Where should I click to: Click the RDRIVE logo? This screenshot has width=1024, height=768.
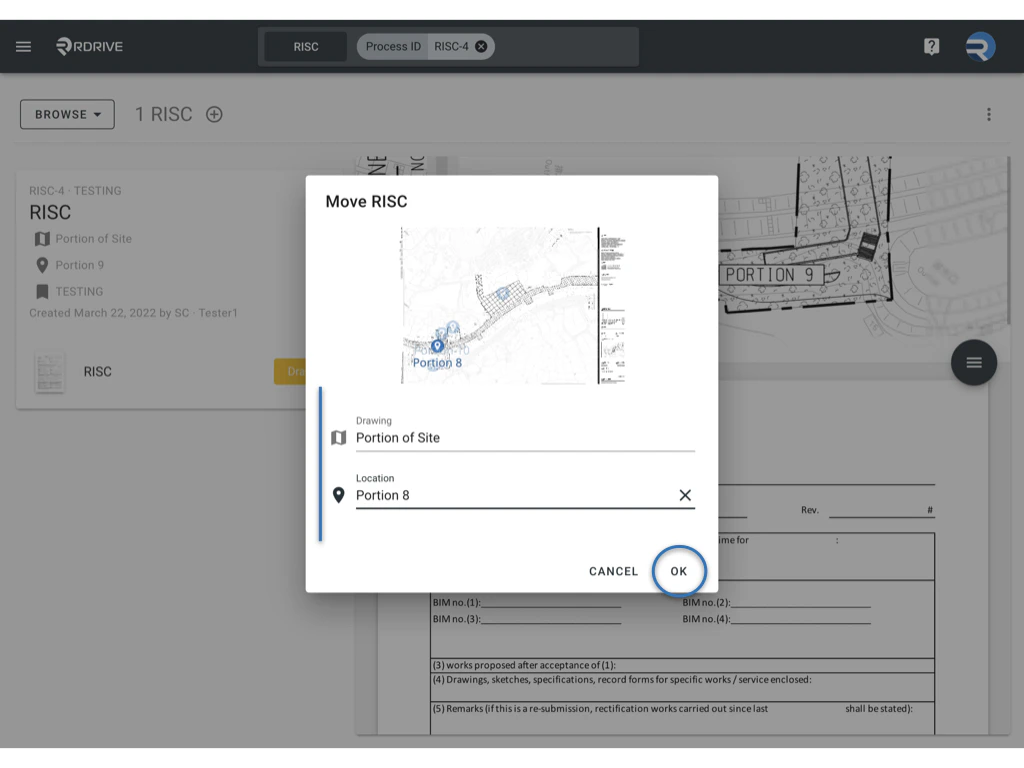tap(89, 46)
